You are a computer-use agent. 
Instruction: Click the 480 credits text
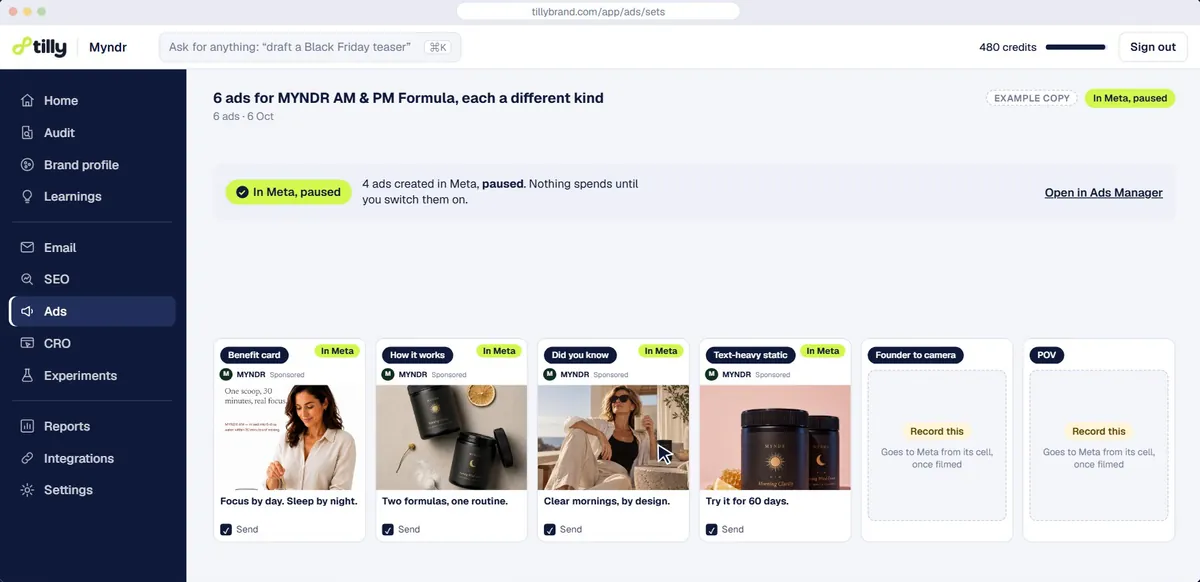[1008, 47]
